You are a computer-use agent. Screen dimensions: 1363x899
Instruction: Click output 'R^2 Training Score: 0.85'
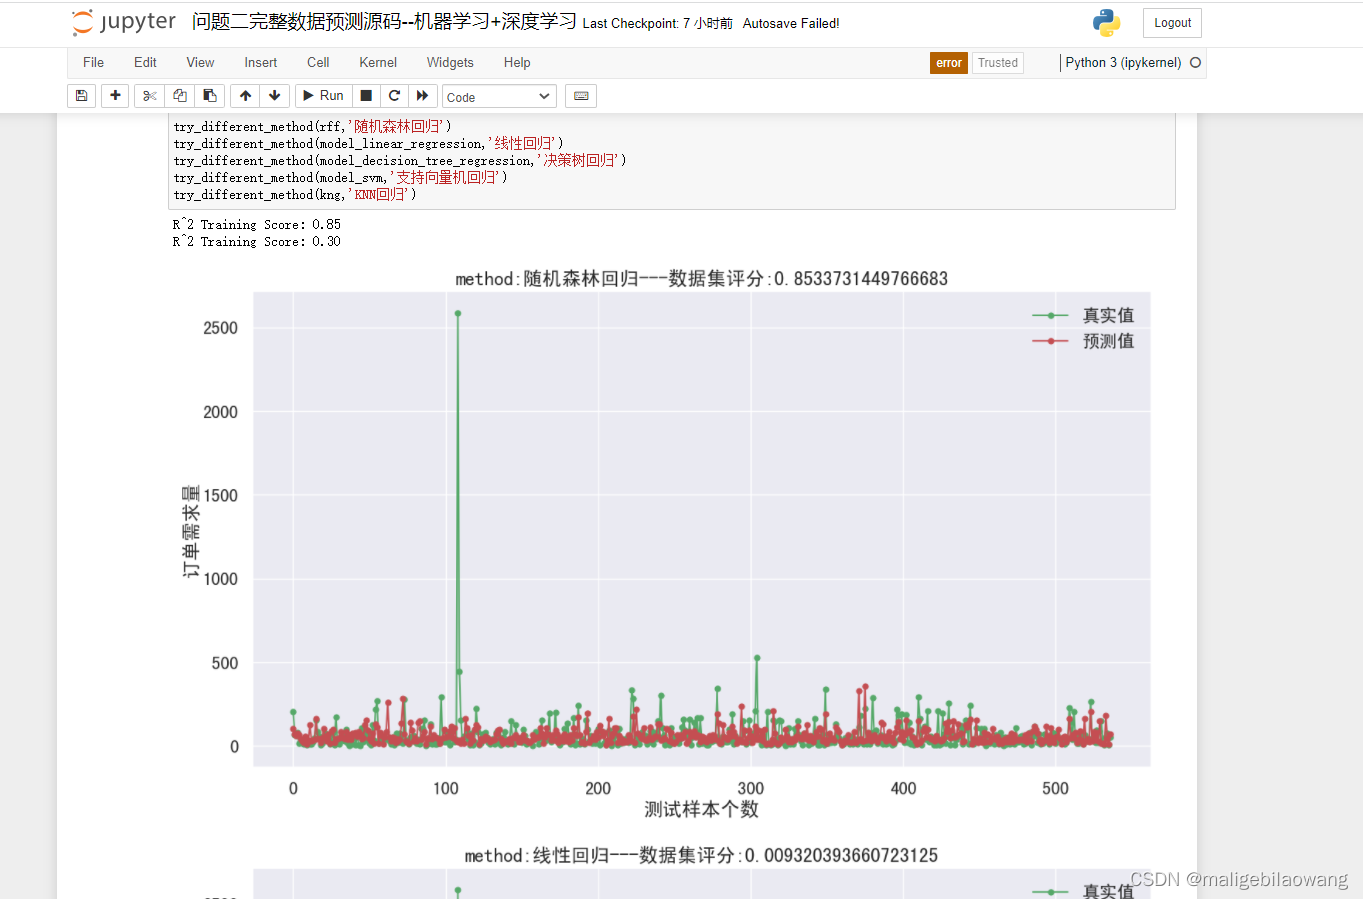pos(257,224)
